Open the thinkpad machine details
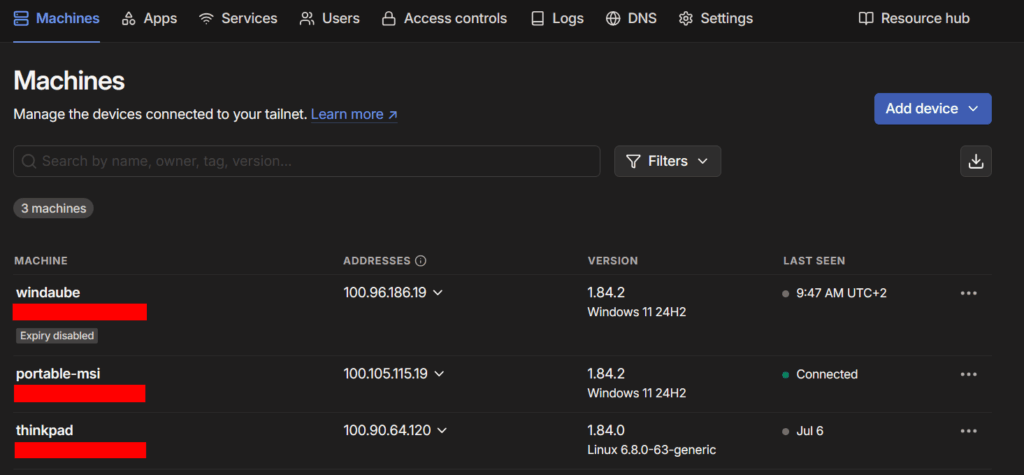Viewport: 1024px width, 475px height. click(45, 431)
